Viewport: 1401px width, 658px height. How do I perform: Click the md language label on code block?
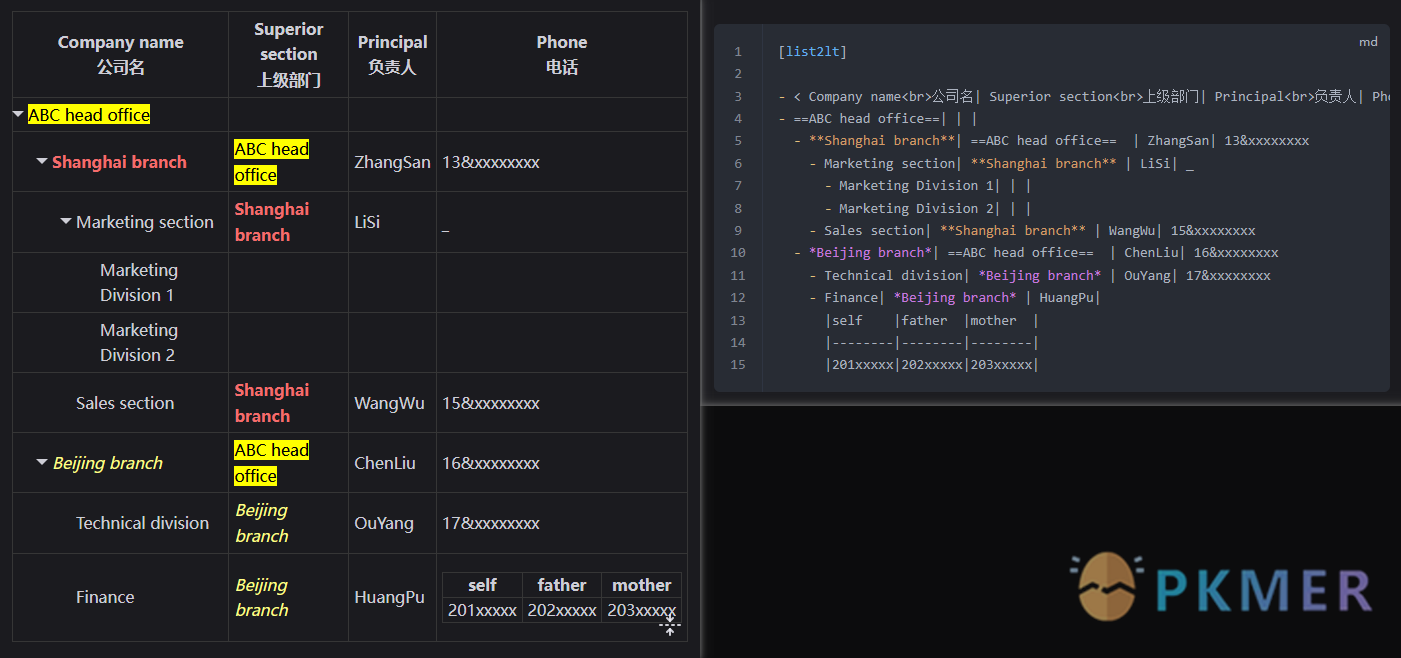[1368, 42]
